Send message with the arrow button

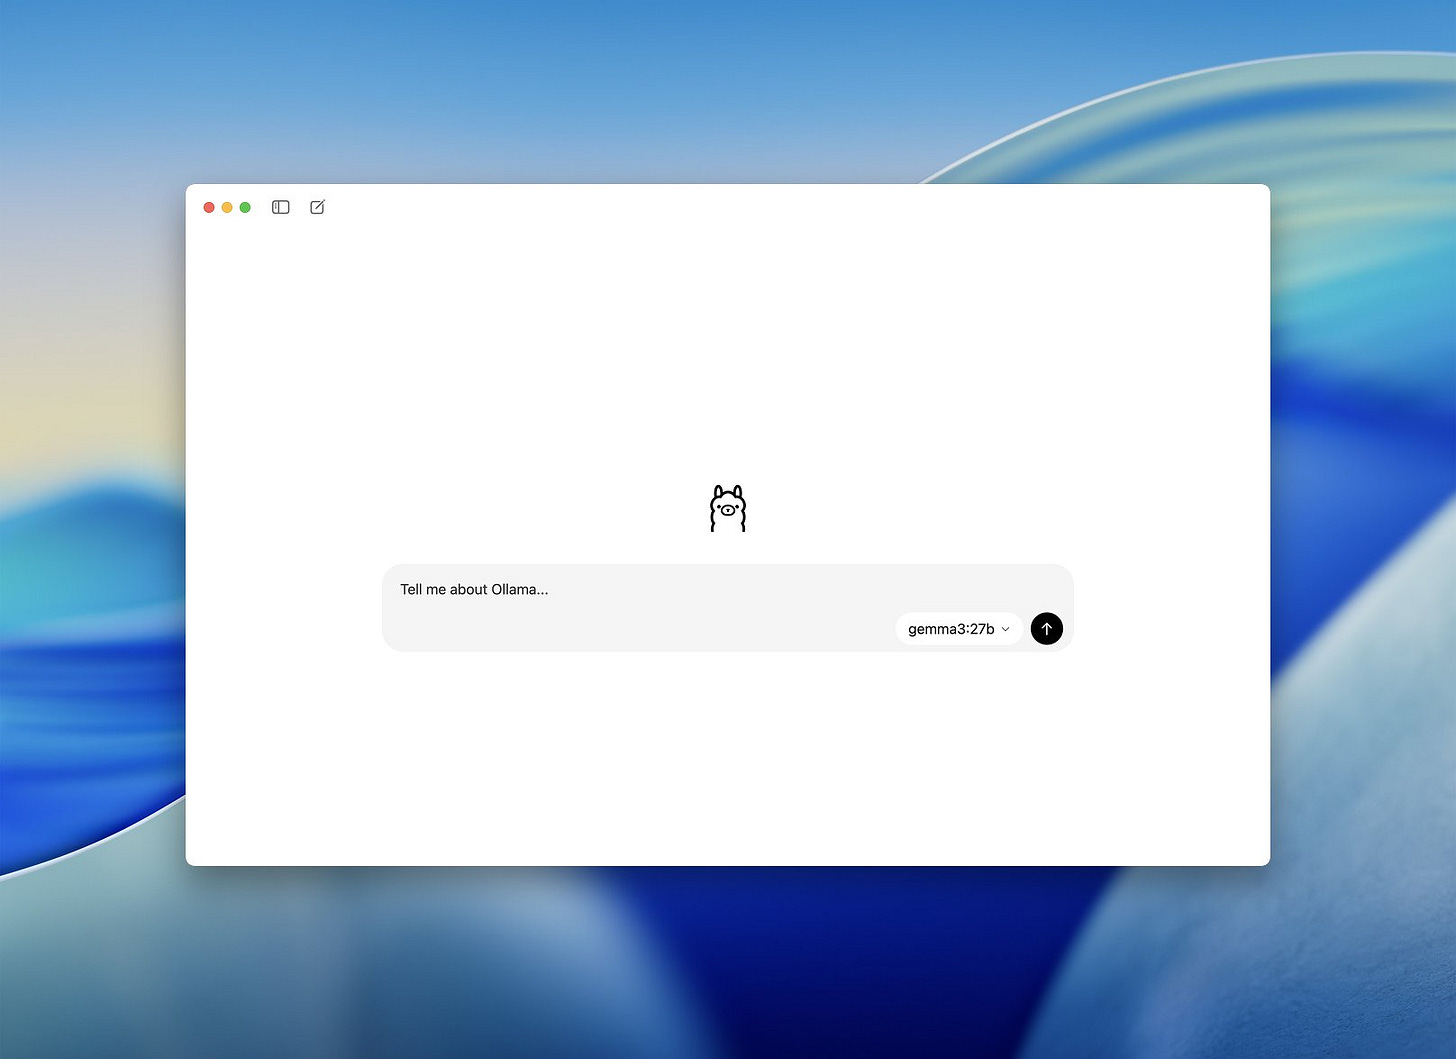[1046, 629]
